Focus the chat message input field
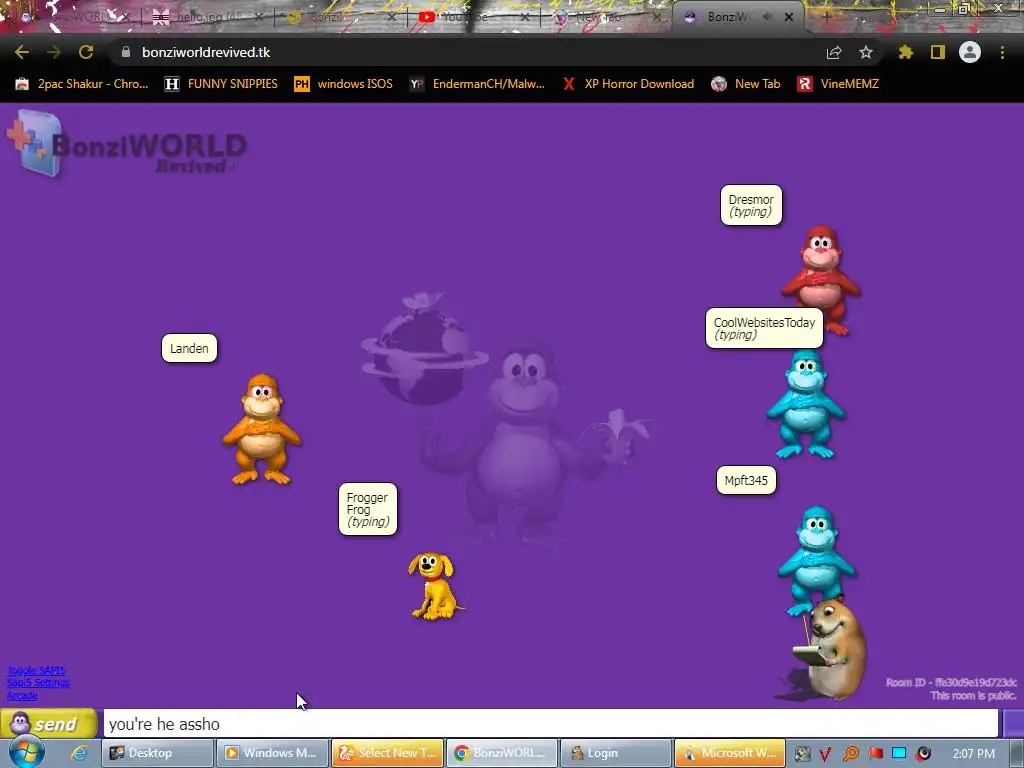1024x768 pixels. point(551,724)
